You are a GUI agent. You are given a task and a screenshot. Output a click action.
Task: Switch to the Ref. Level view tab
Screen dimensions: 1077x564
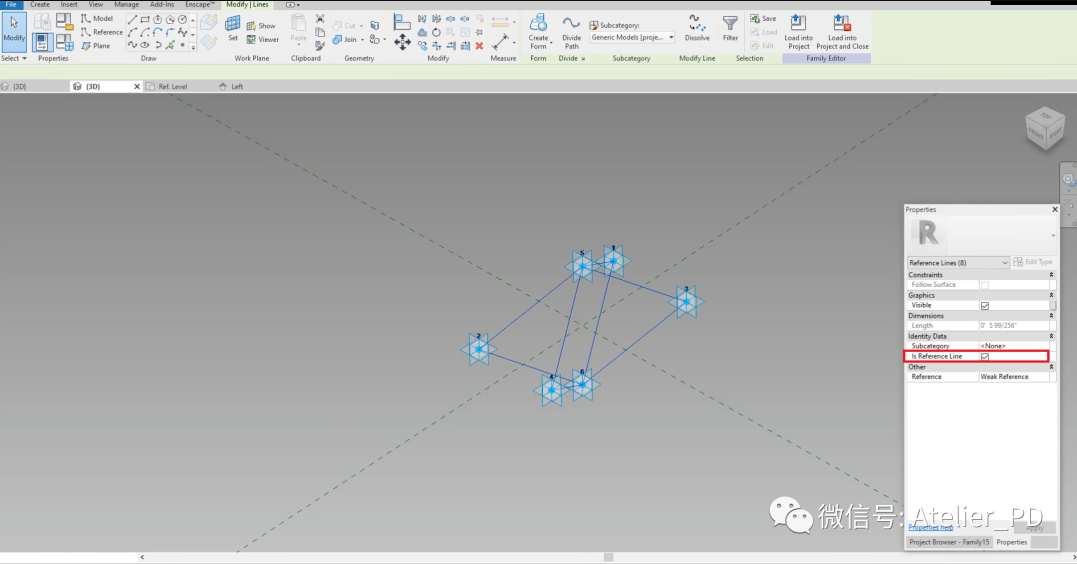tap(172, 87)
